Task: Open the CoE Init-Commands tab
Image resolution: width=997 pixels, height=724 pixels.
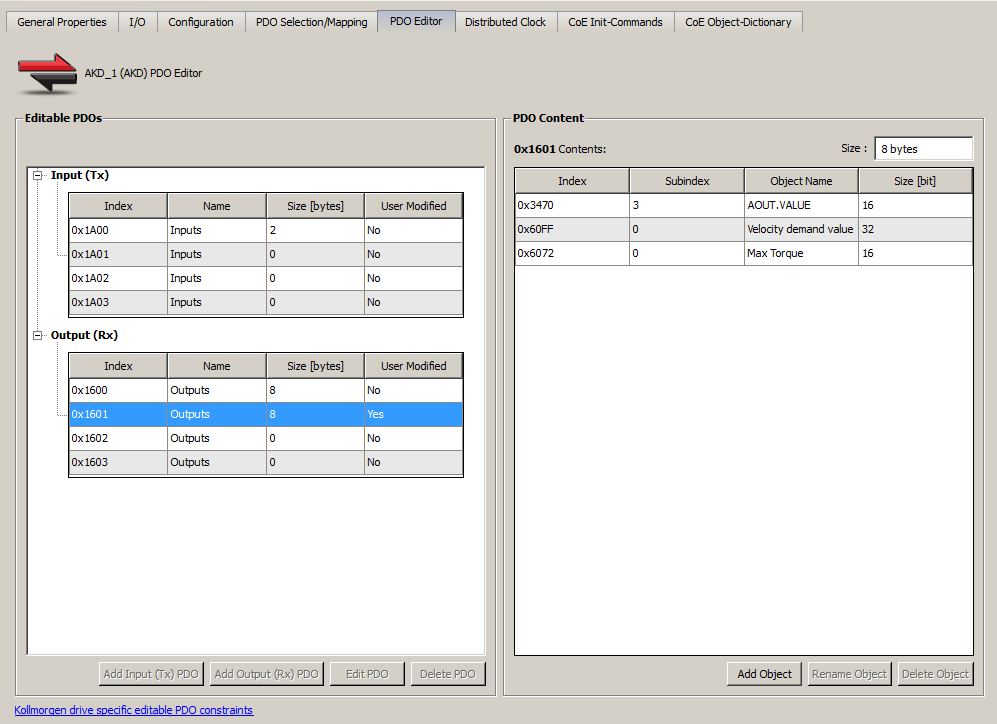Action: coord(615,22)
